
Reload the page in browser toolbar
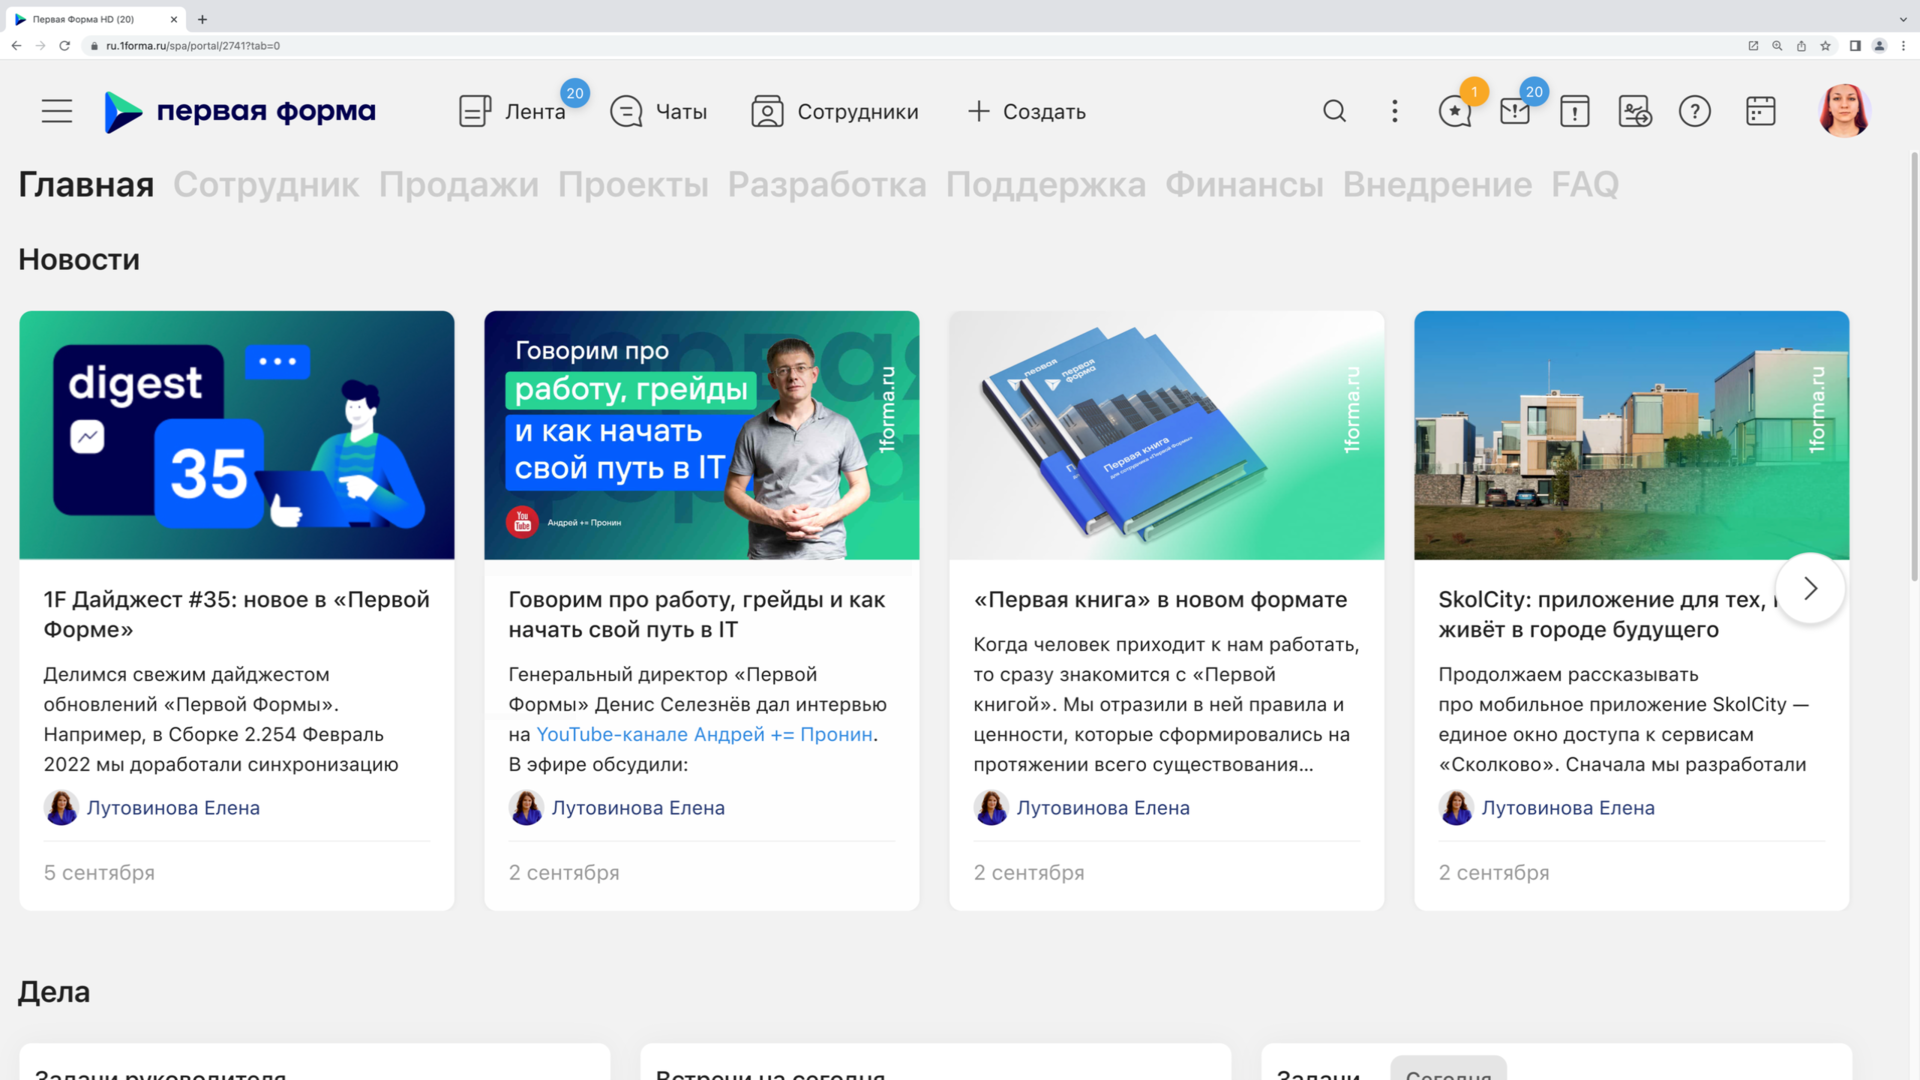pos(65,46)
